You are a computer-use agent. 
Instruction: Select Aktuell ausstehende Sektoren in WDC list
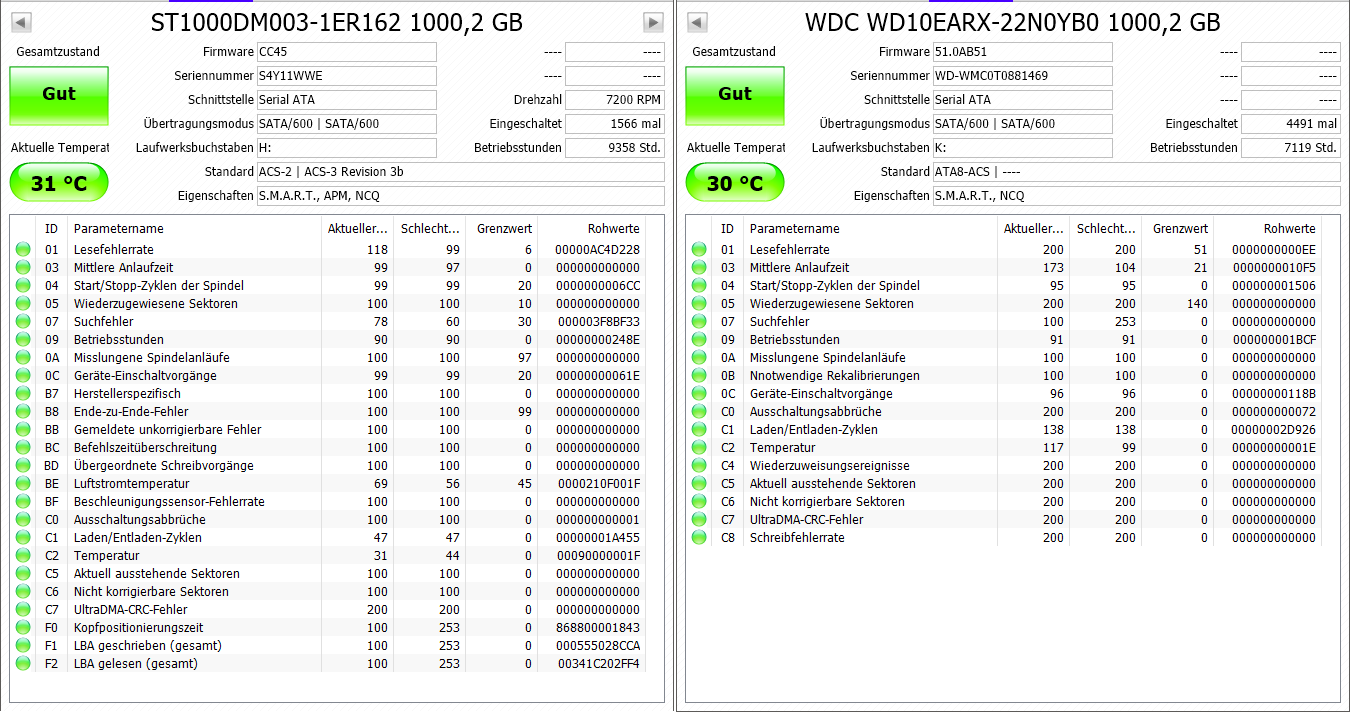tap(832, 484)
